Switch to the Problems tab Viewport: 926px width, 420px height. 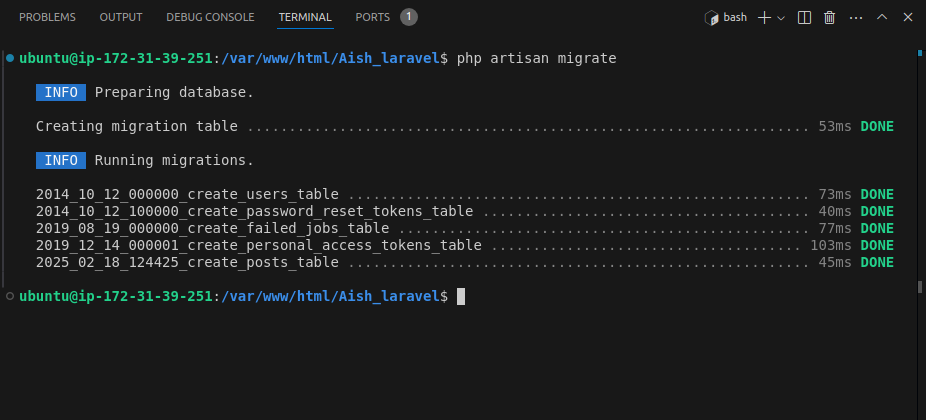[47, 17]
